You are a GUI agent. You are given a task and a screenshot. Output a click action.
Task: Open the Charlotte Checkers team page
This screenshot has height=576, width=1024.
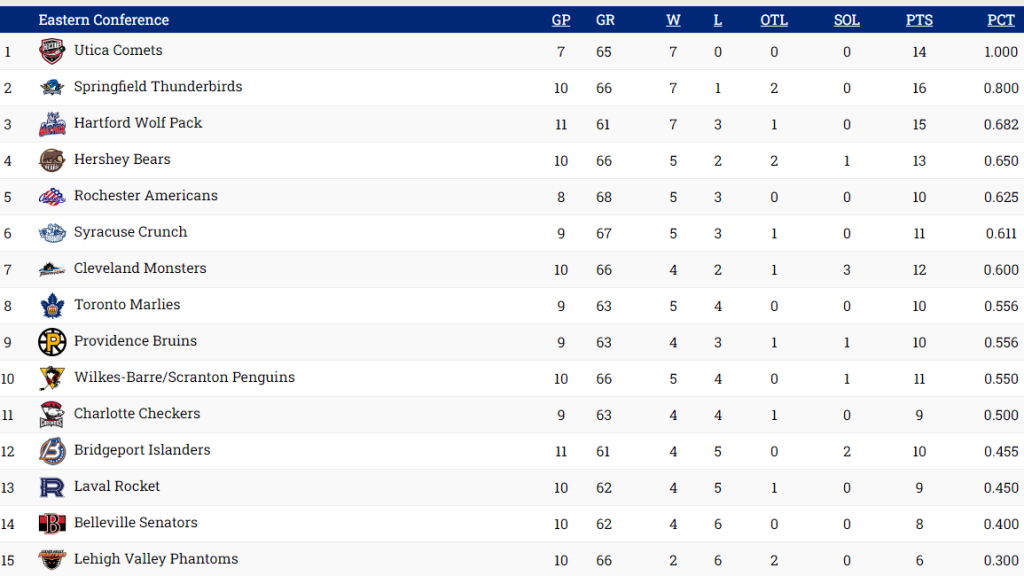click(137, 414)
